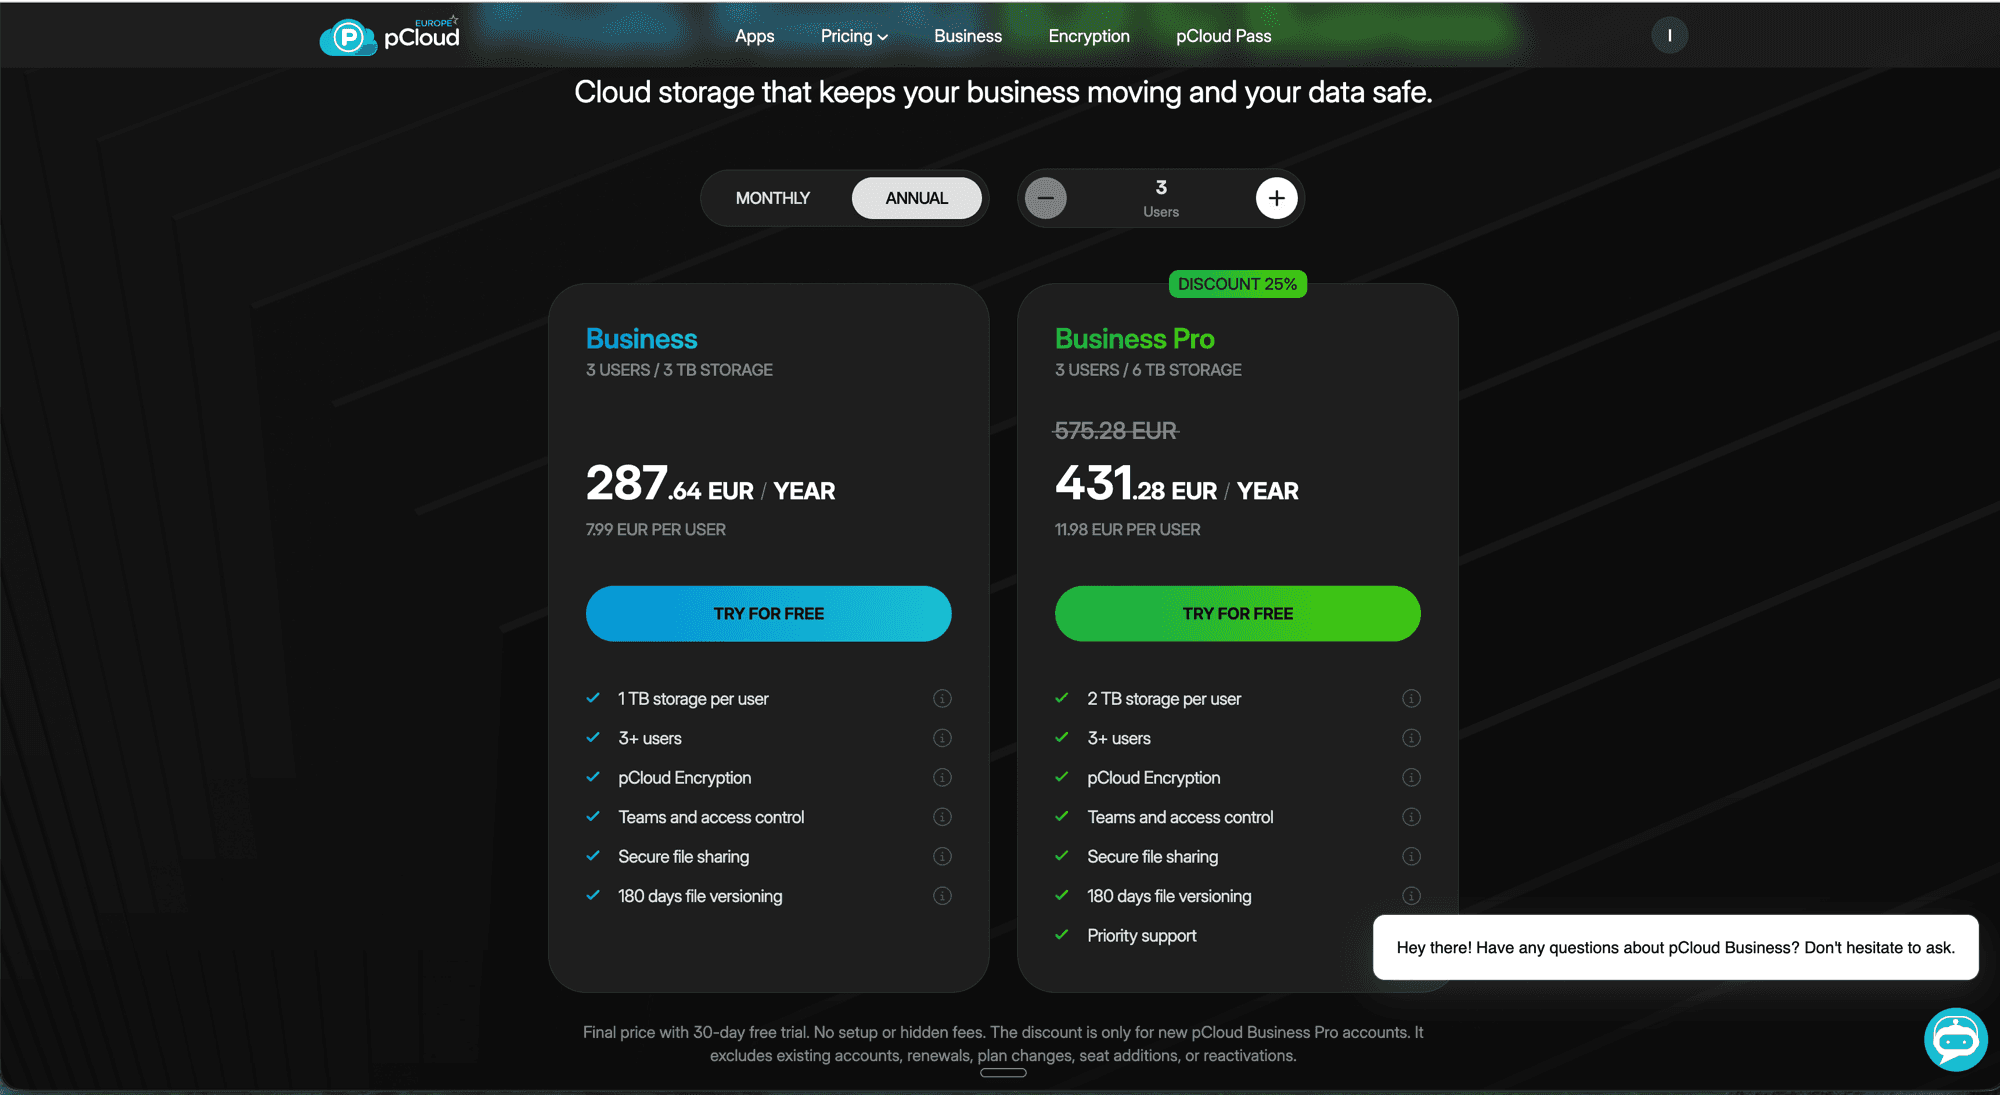Screen dimensions: 2000x1095
Task: Click info icon beside Teams and access control
Action: tap(942, 817)
